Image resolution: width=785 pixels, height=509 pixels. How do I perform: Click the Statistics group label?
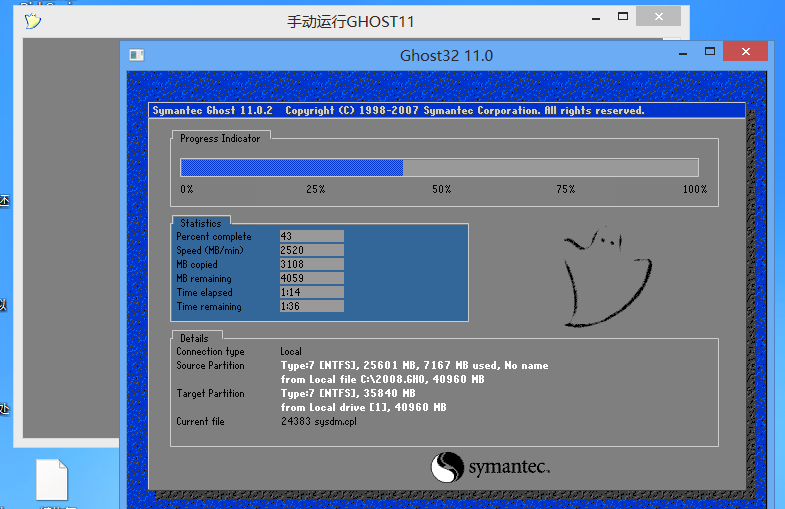(200, 223)
